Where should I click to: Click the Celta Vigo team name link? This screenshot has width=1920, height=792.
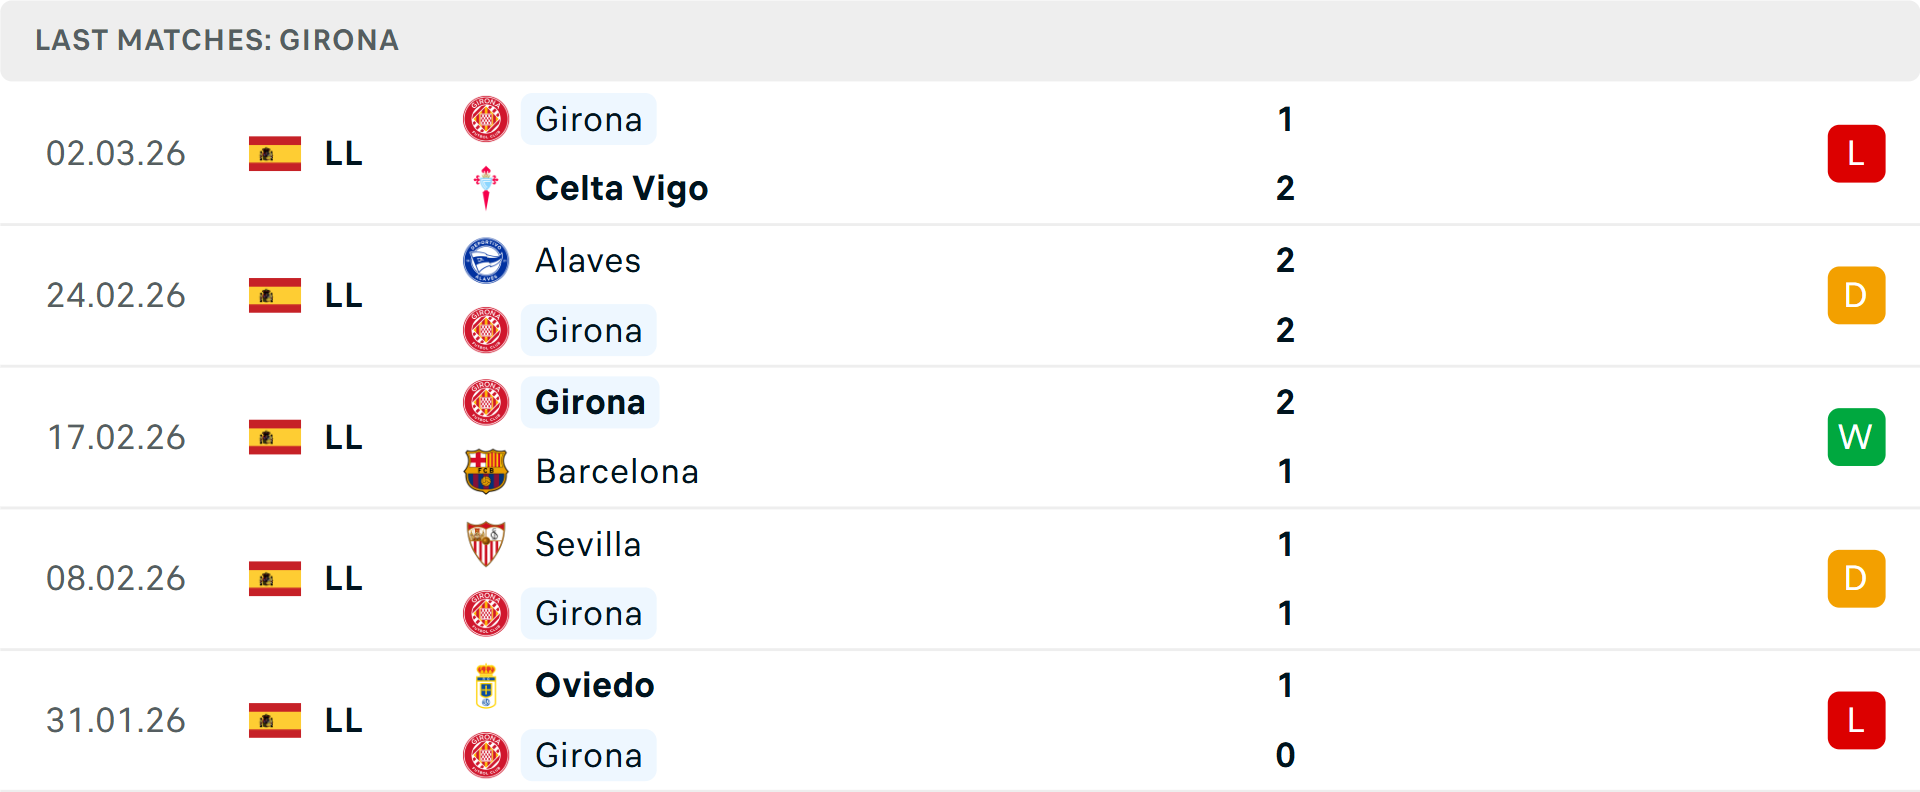(x=621, y=188)
